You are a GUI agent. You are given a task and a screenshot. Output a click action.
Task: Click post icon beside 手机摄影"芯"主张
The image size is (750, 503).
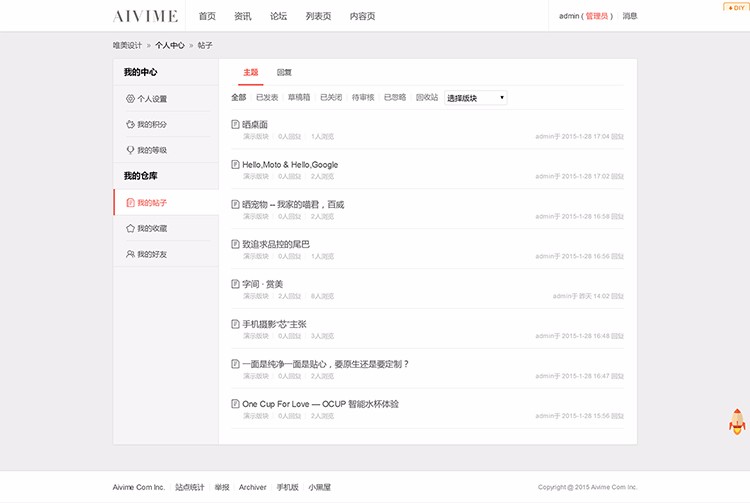[235, 324]
